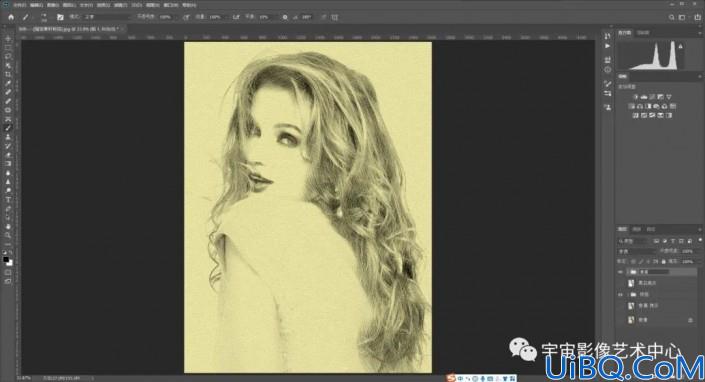This screenshot has height=382, width=705.
Task: Add a Brightness/Contrast adjustment
Action: tap(636, 97)
